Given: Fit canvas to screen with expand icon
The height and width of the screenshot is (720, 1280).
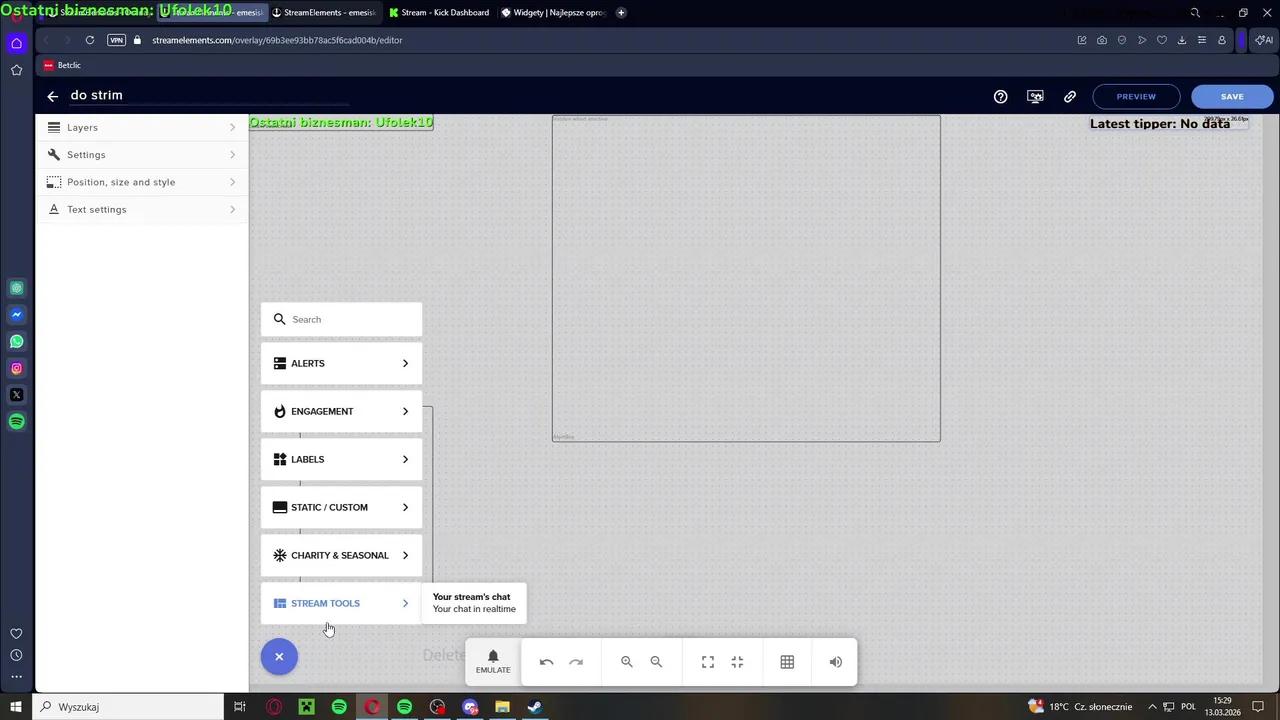Looking at the screenshot, I should click(708, 662).
